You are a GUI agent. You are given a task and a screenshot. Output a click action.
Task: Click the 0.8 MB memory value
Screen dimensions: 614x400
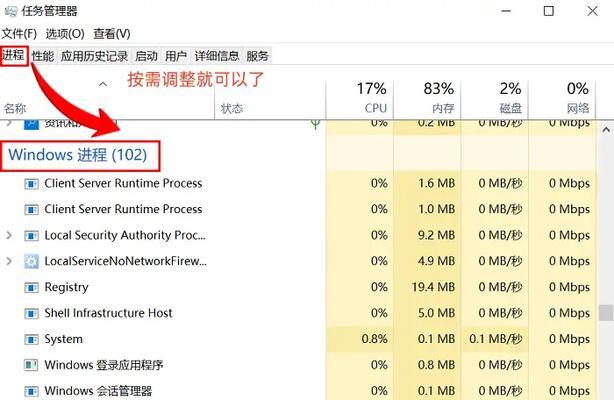pos(436,365)
